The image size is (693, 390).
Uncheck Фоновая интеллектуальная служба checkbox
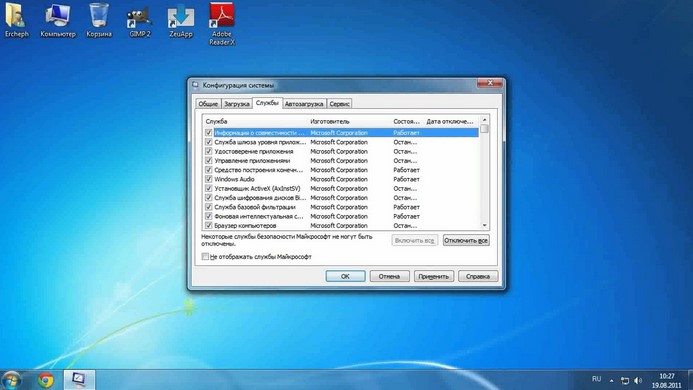(x=209, y=216)
